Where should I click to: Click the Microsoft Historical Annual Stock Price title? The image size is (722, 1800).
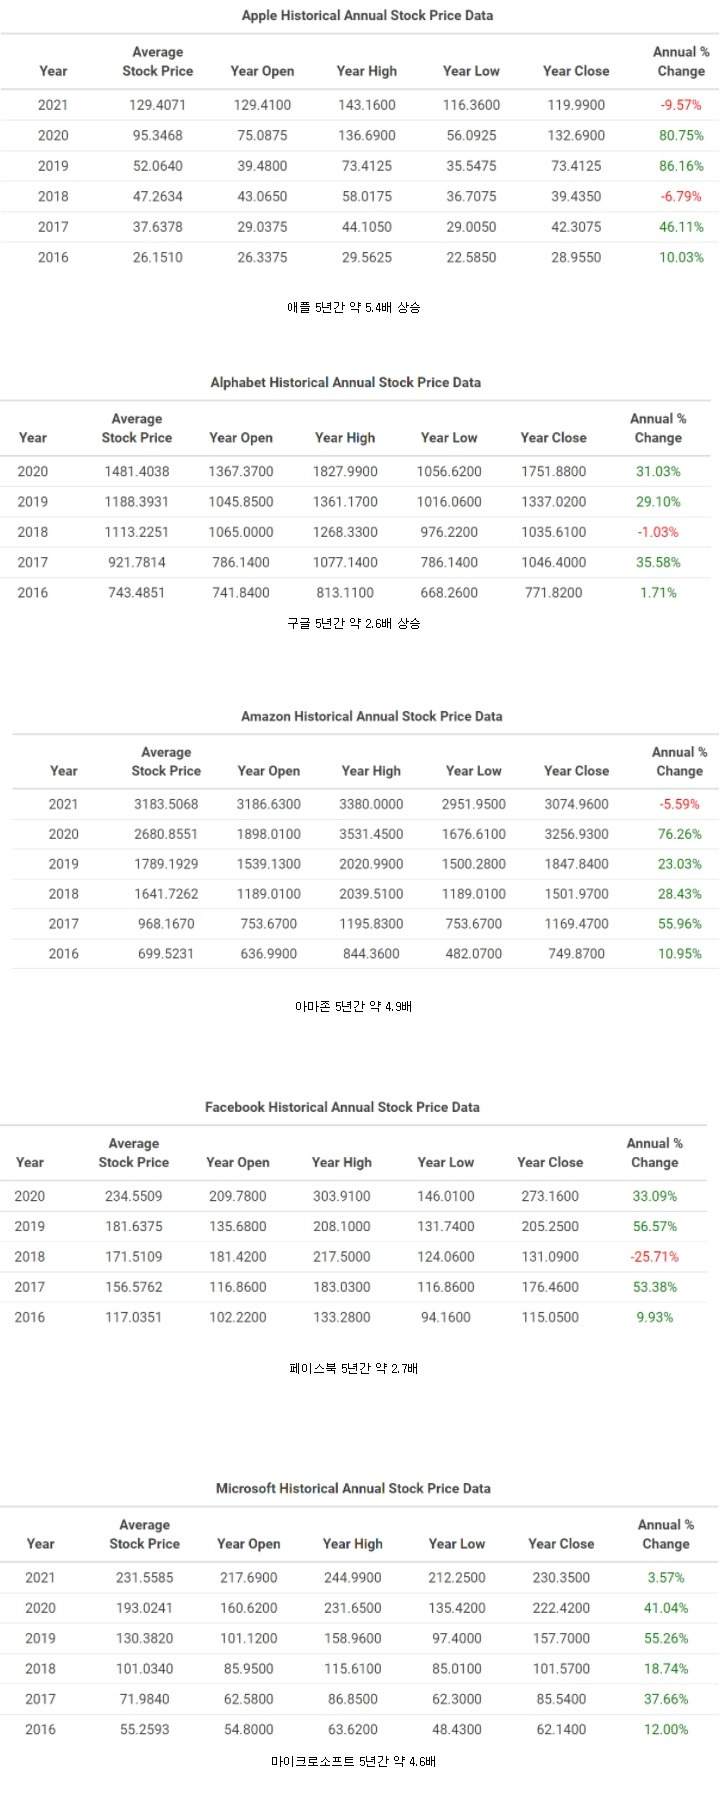tap(353, 1488)
